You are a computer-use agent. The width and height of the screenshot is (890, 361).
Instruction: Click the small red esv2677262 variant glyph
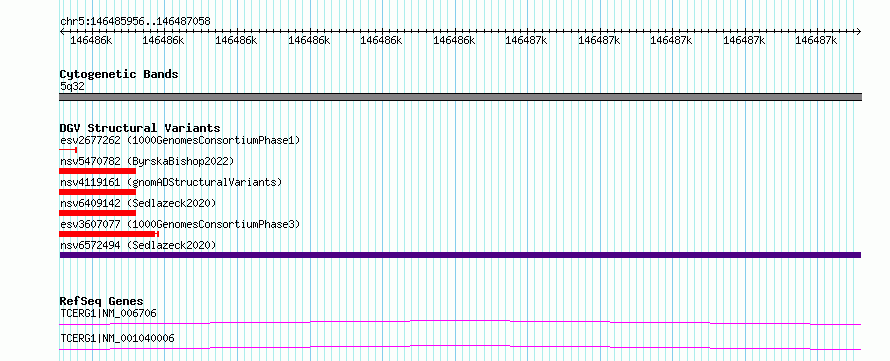click(x=68, y=150)
